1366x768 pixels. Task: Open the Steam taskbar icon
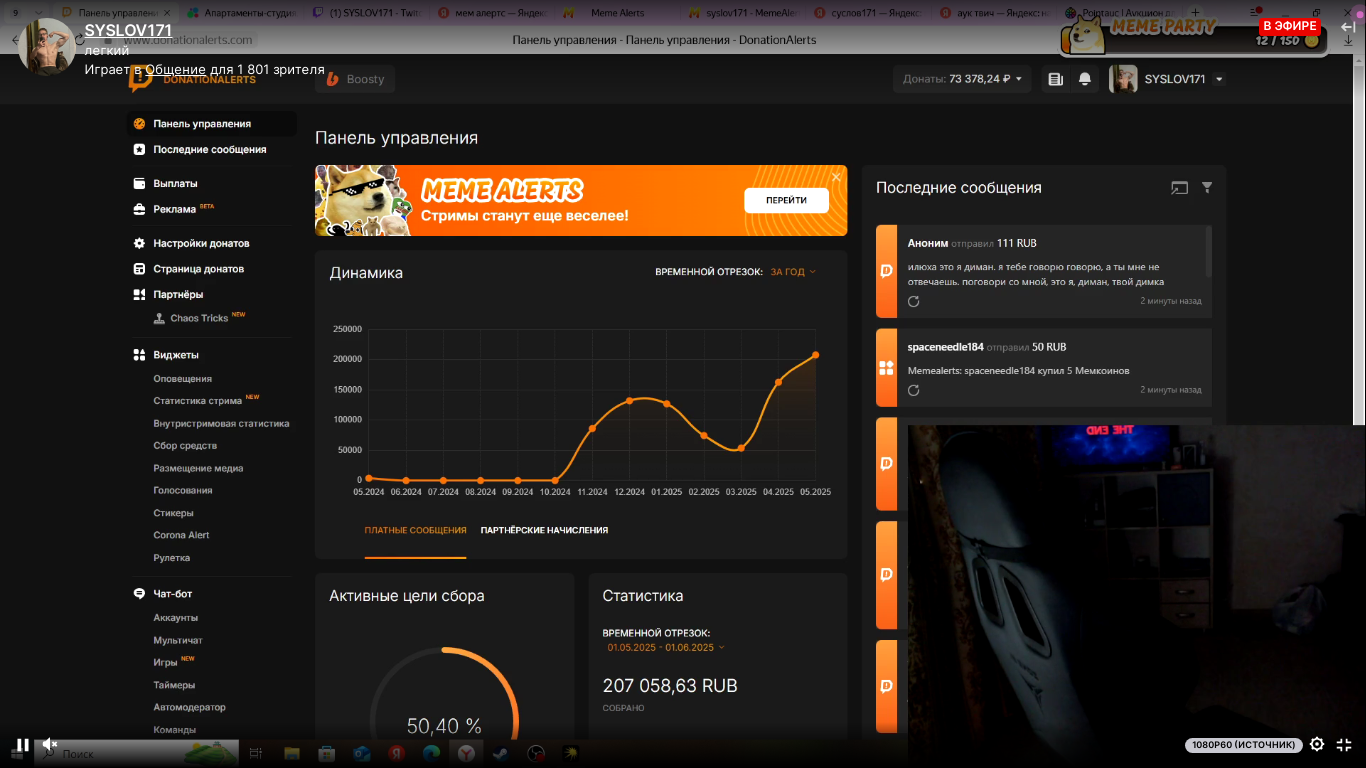pyautogui.click(x=500, y=753)
